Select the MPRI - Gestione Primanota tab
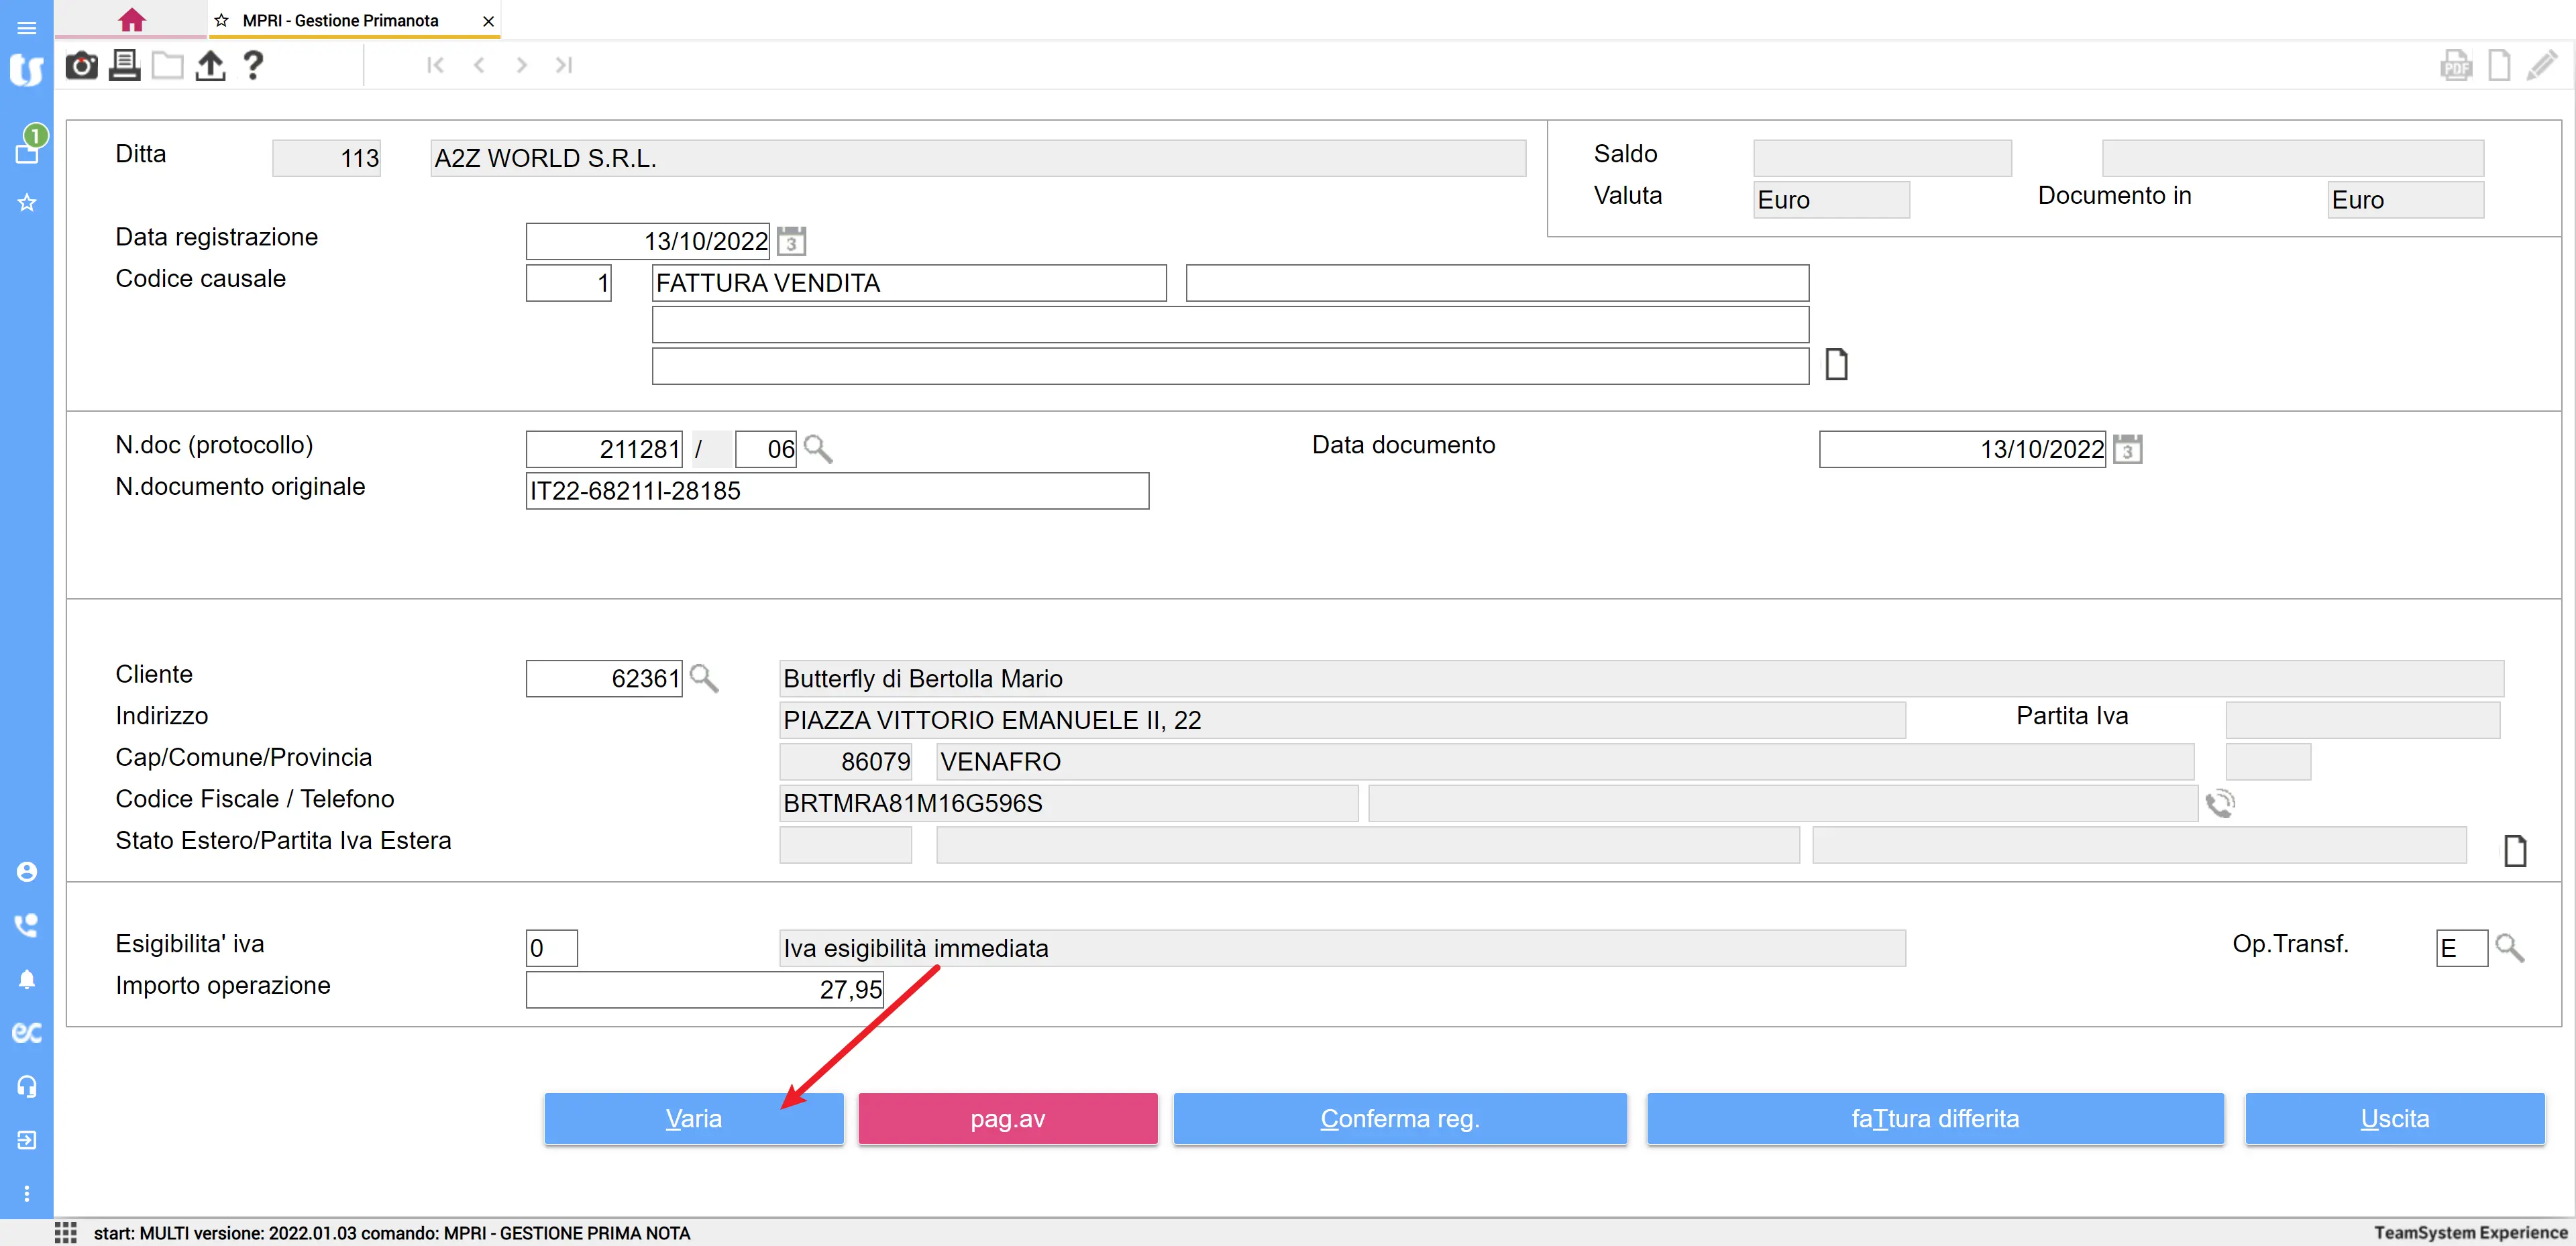The width and height of the screenshot is (2576, 1246). click(340, 21)
